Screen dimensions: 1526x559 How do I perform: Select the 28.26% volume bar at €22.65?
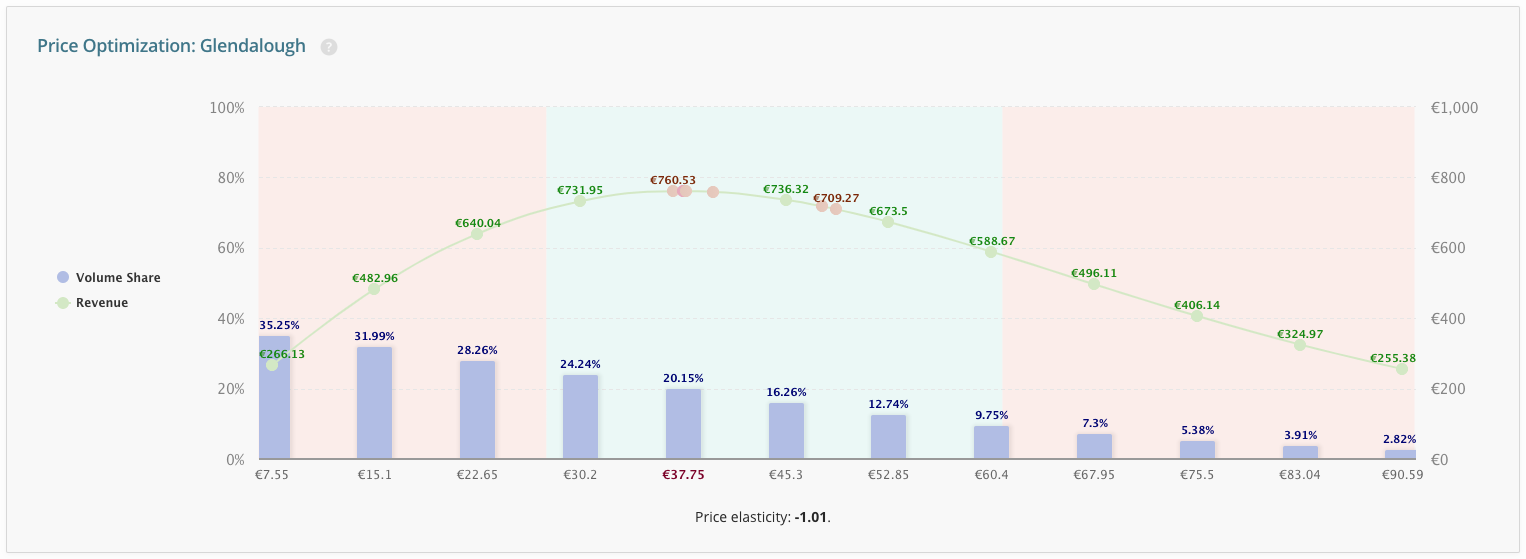coord(477,410)
